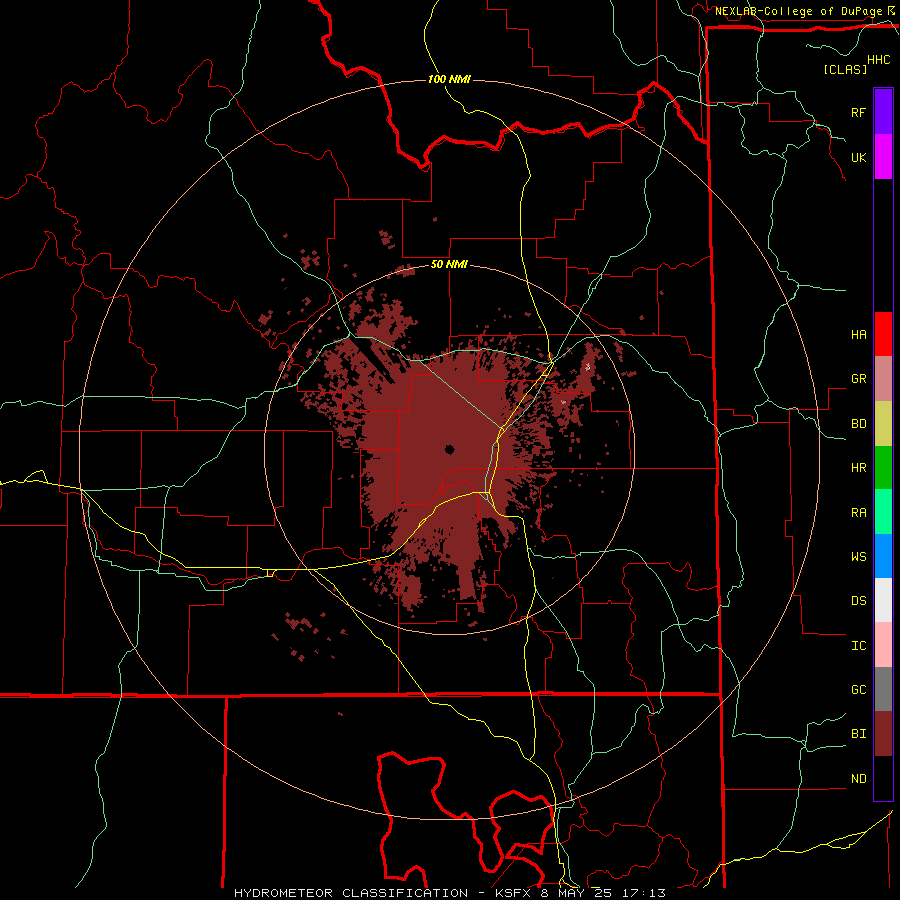Screen dimensions: 900x900
Task: Click the RF purple legend color block
Action: click(x=883, y=112)
